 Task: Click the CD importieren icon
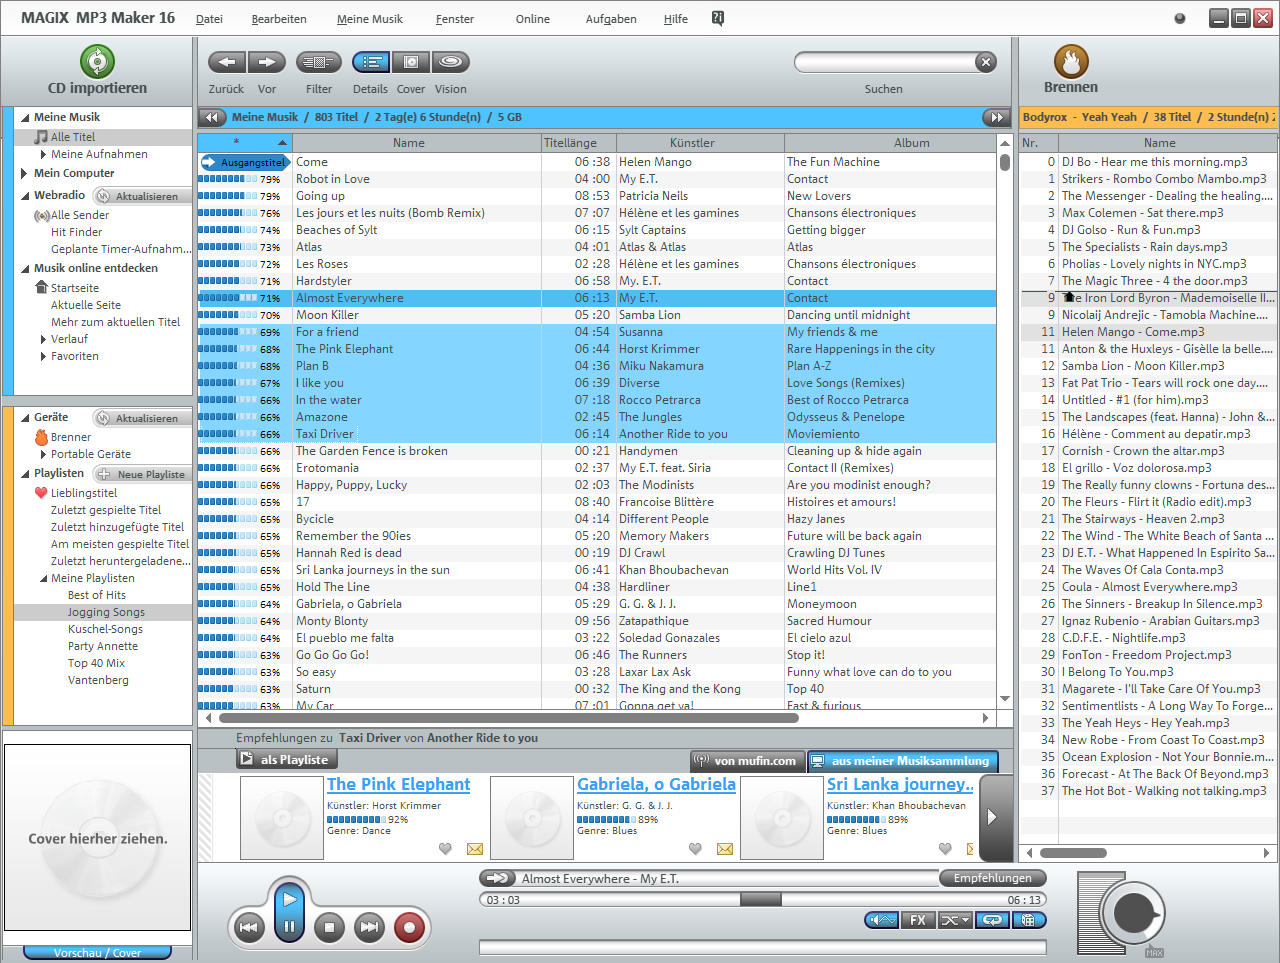click(x=97, y=61)
